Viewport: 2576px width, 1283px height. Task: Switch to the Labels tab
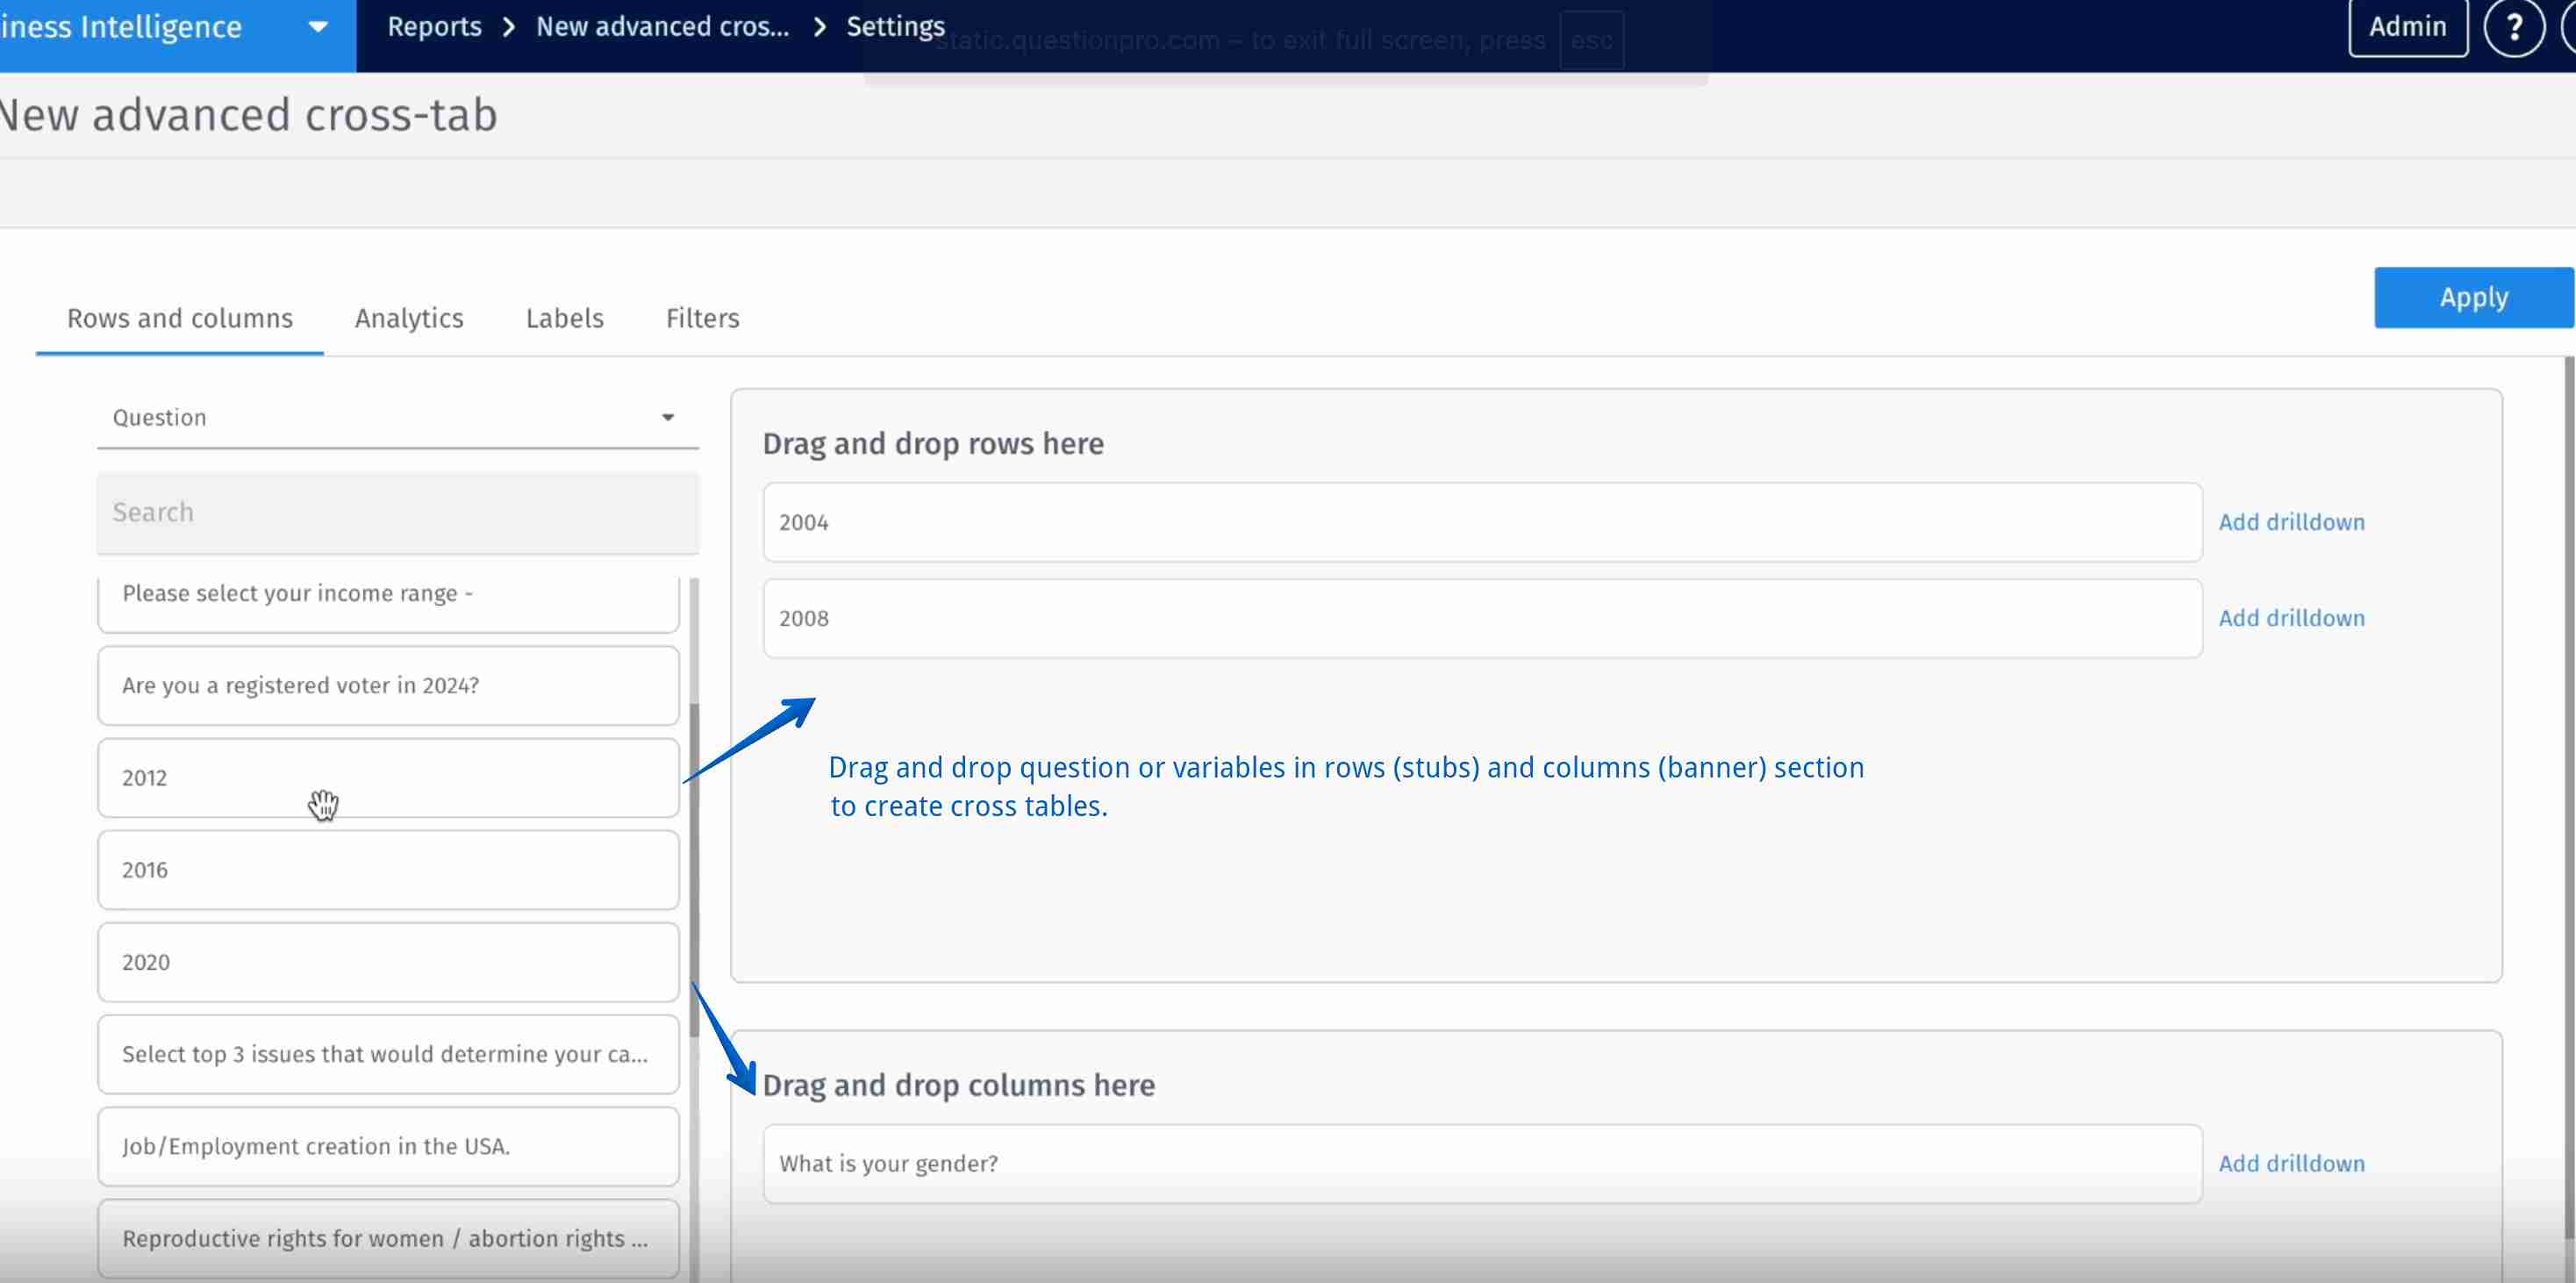coord(564,318)
